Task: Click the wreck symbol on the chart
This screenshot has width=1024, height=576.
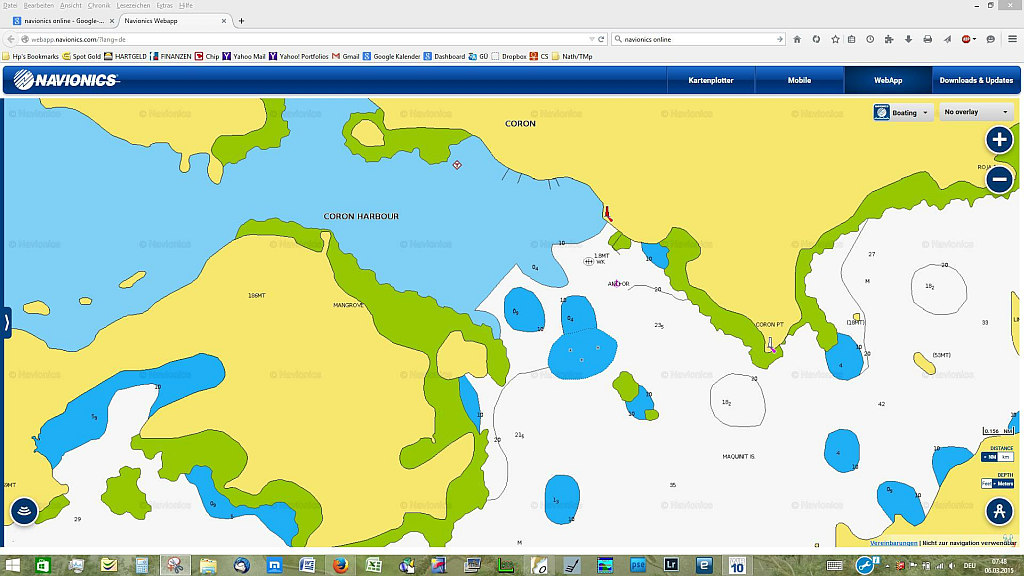Action: click(x=588, y=261)
